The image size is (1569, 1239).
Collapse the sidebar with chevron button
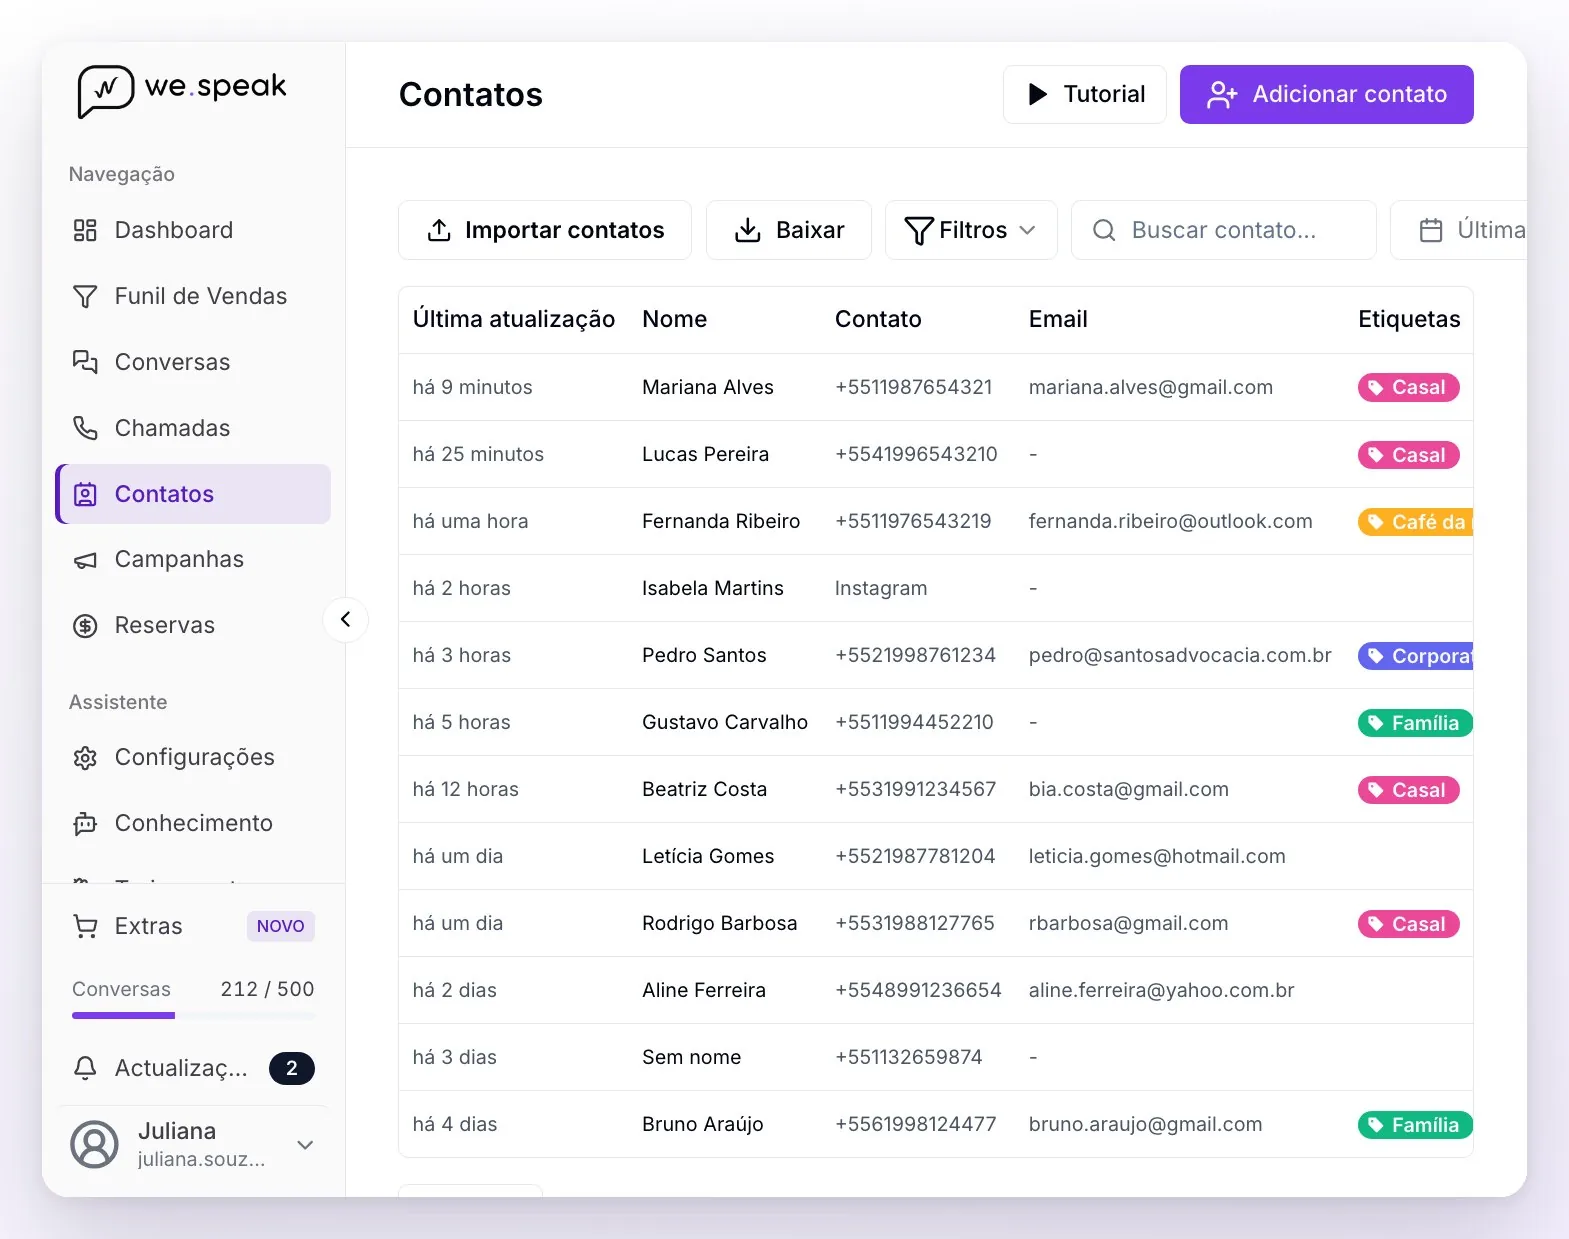pyautogui.click(x=346, y=619)
